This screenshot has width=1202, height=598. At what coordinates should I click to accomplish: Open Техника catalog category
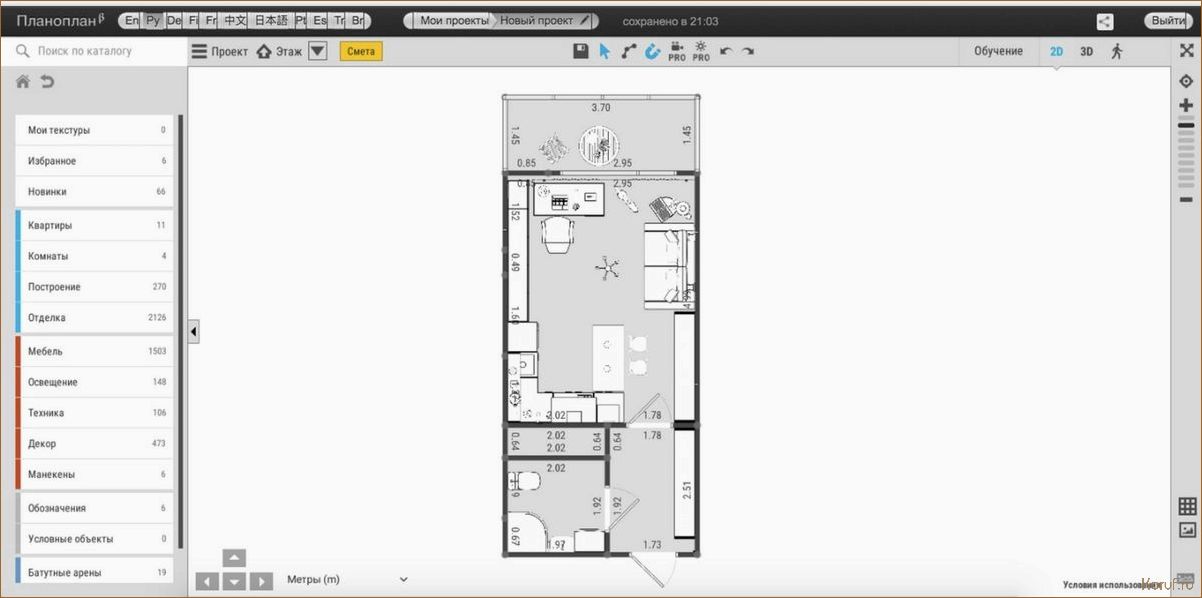95,413
